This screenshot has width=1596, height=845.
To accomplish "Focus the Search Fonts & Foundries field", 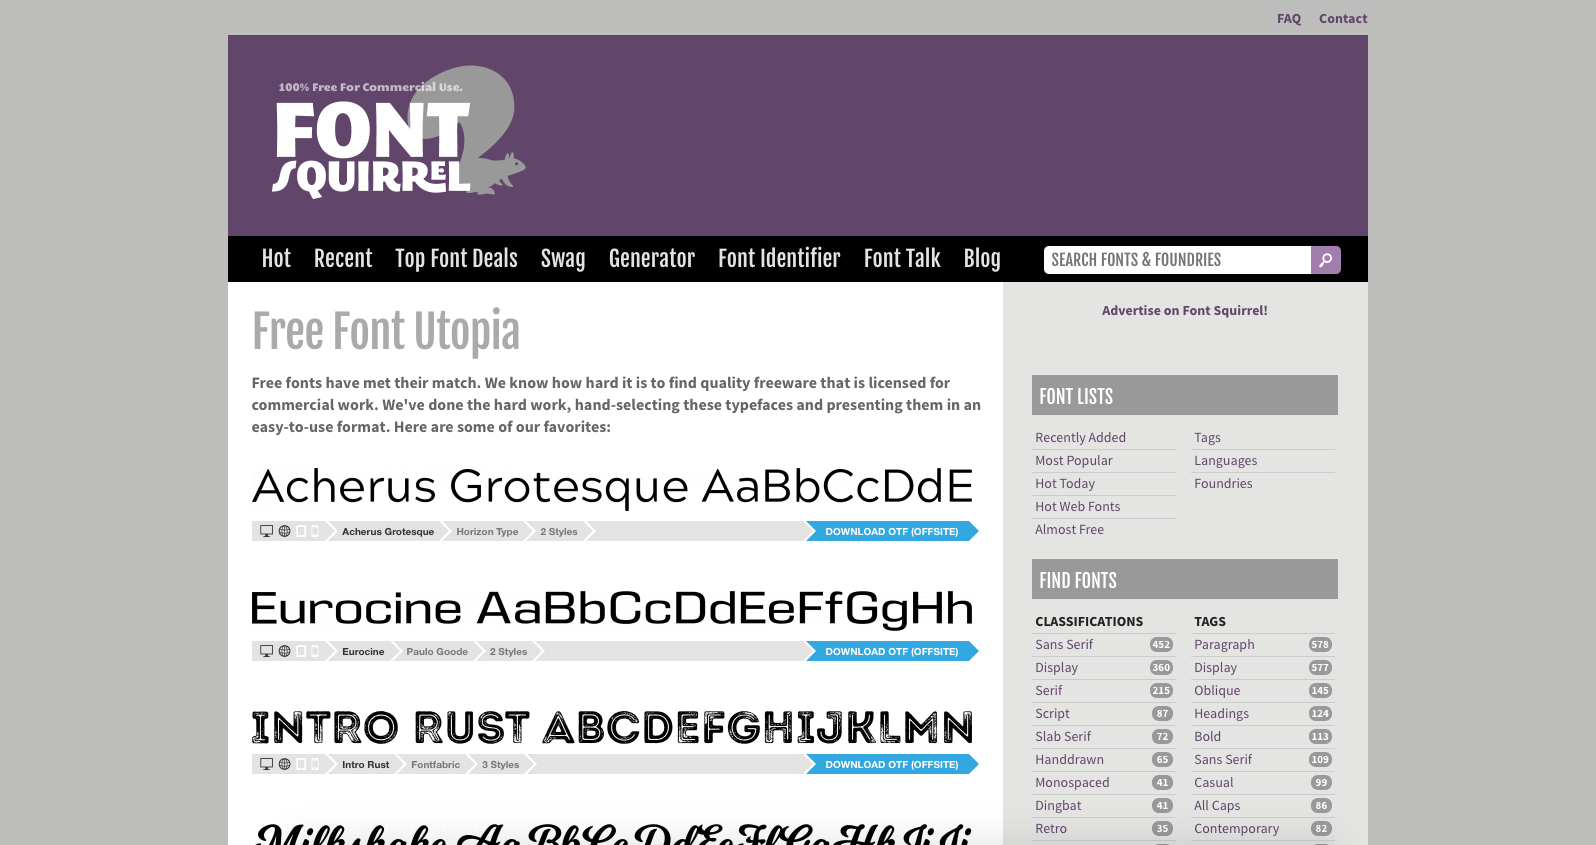I will tap(1177, 260).
